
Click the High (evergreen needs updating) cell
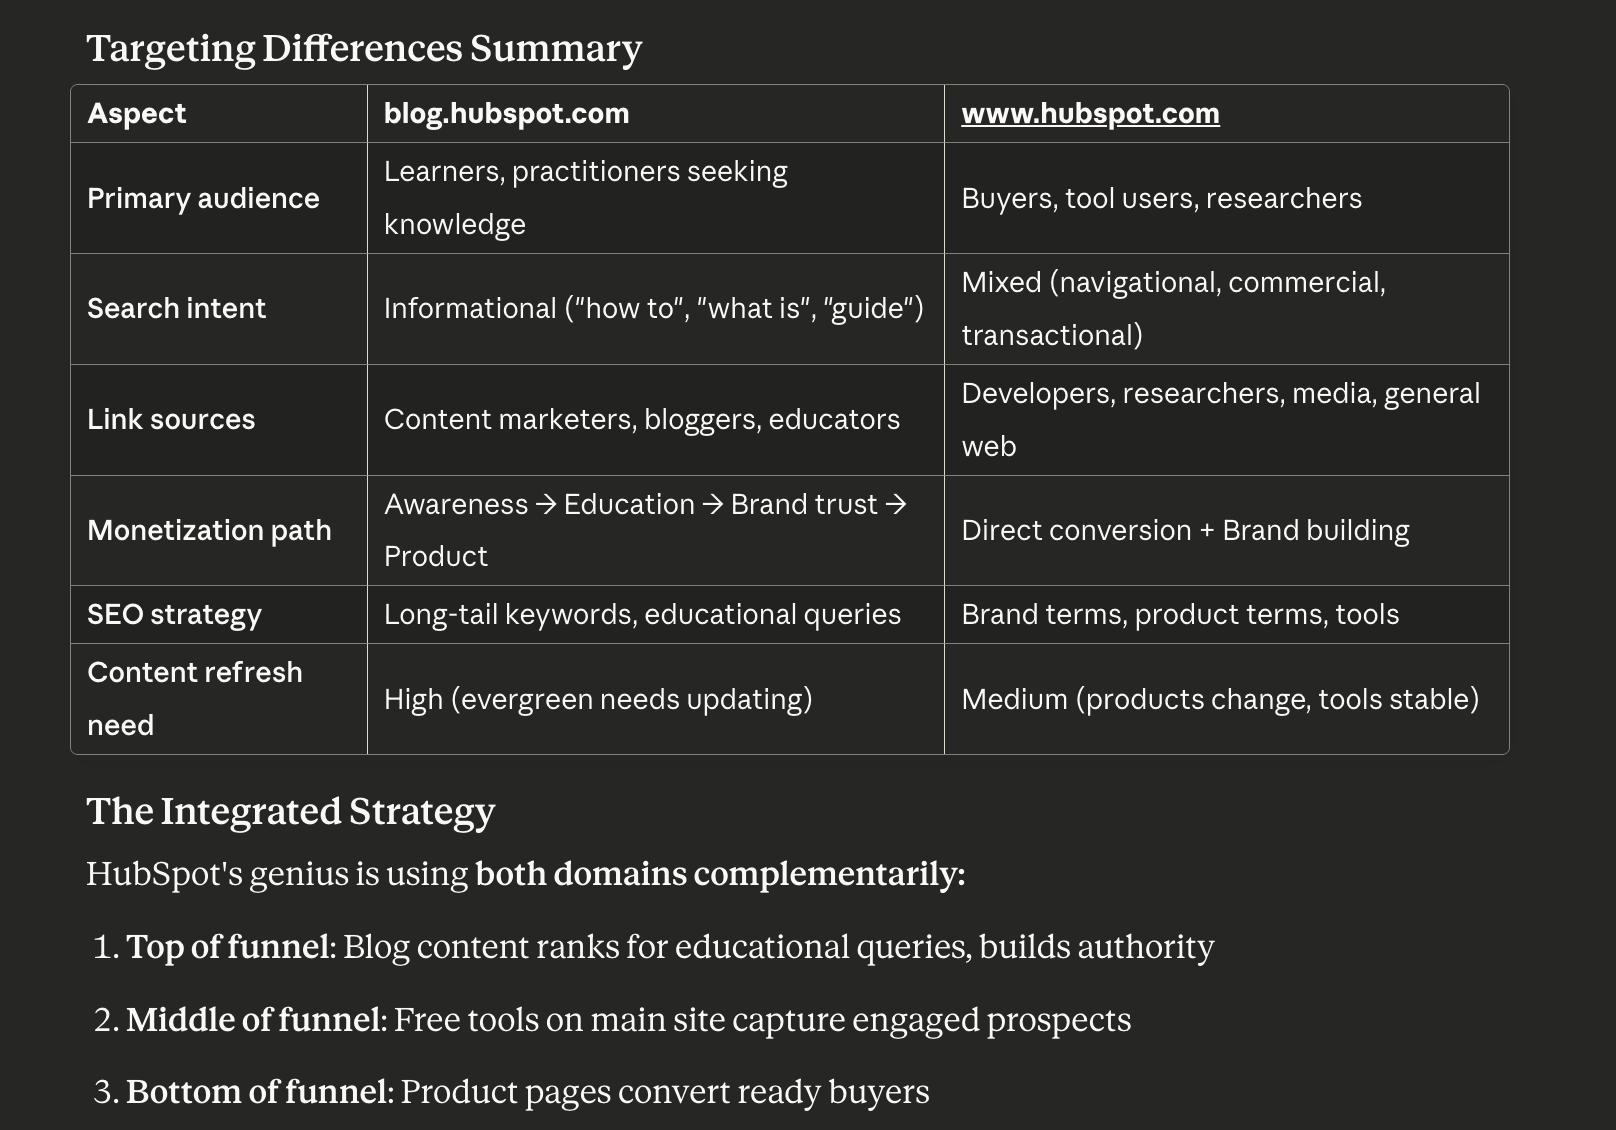(x=598, y=699)
